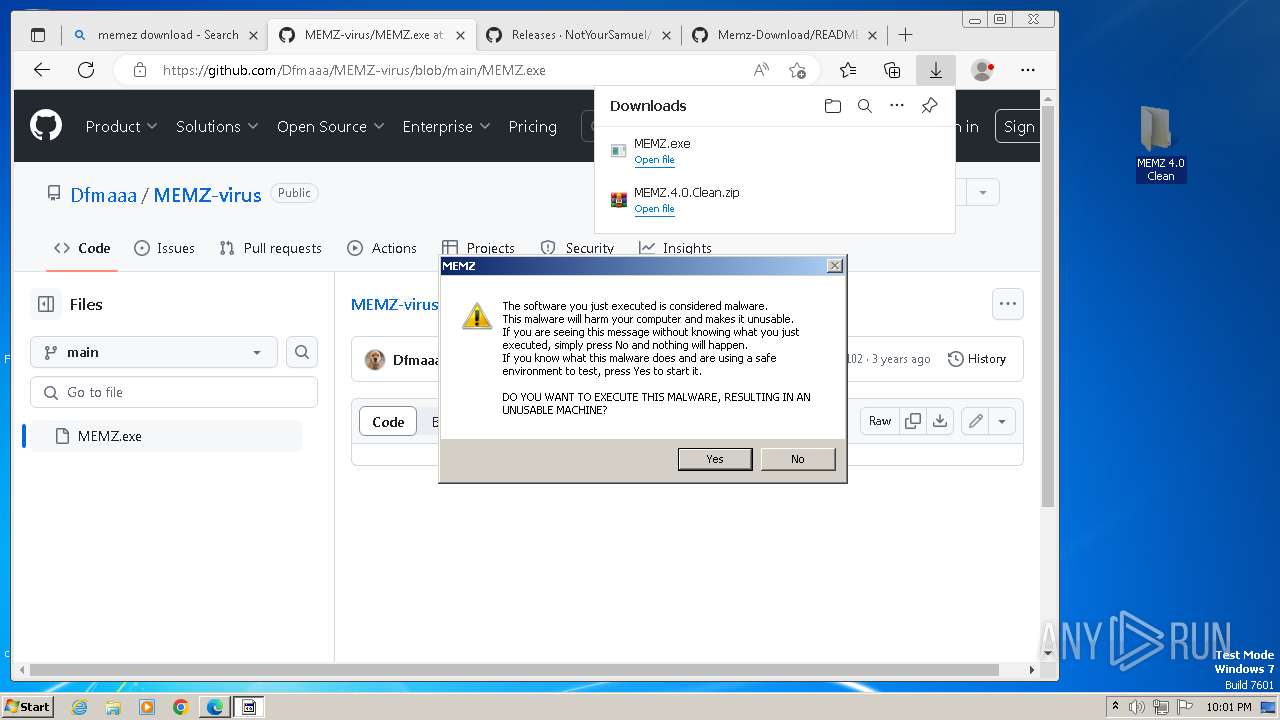Click the Pricing link
Image resolution: width=1280 pixels, height=720 pixels.
point(532,126)
